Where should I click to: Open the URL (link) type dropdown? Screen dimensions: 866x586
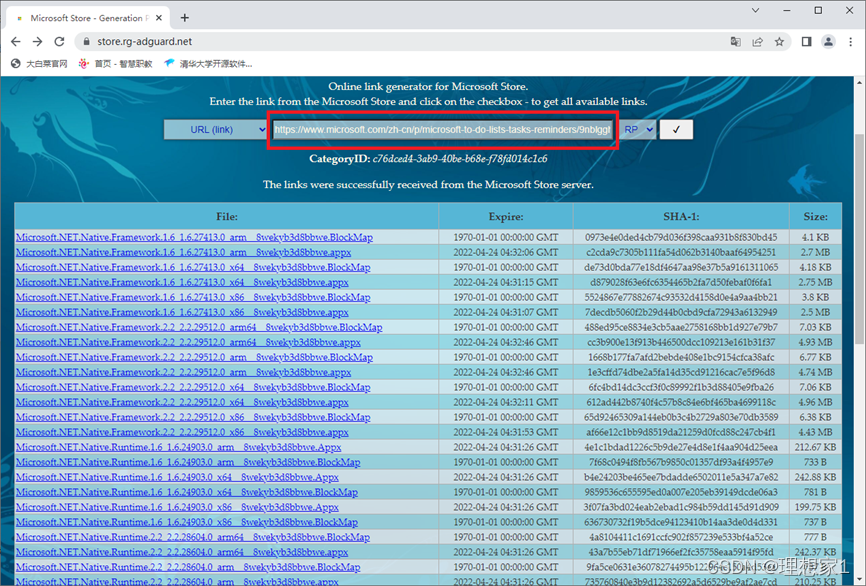215,129
